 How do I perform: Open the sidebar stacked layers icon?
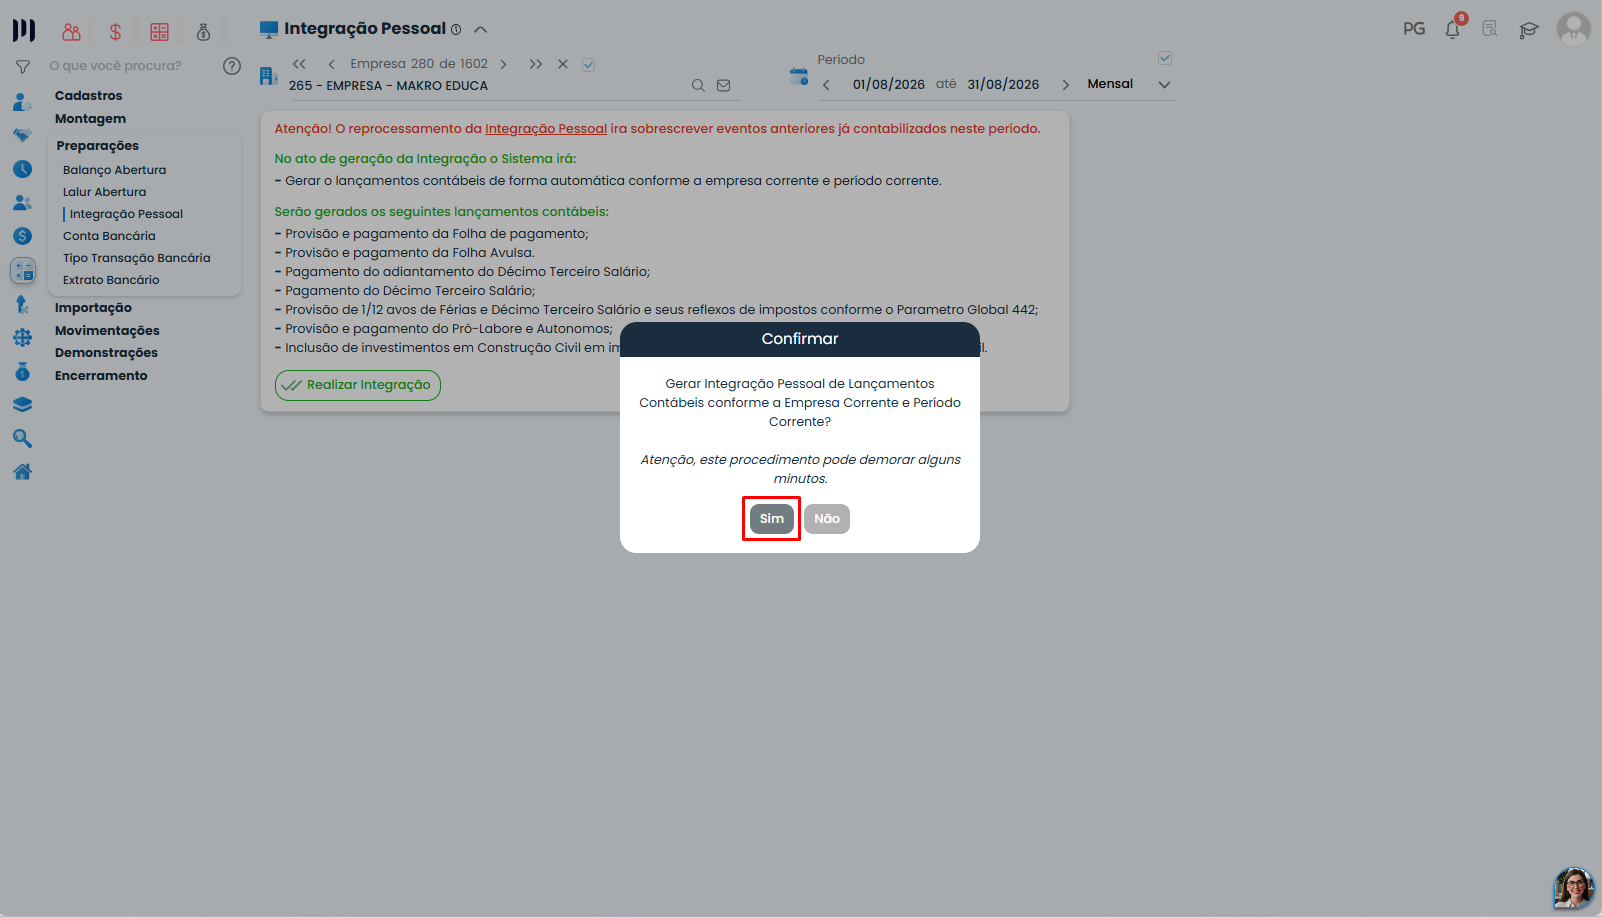[x=22, y=405]
